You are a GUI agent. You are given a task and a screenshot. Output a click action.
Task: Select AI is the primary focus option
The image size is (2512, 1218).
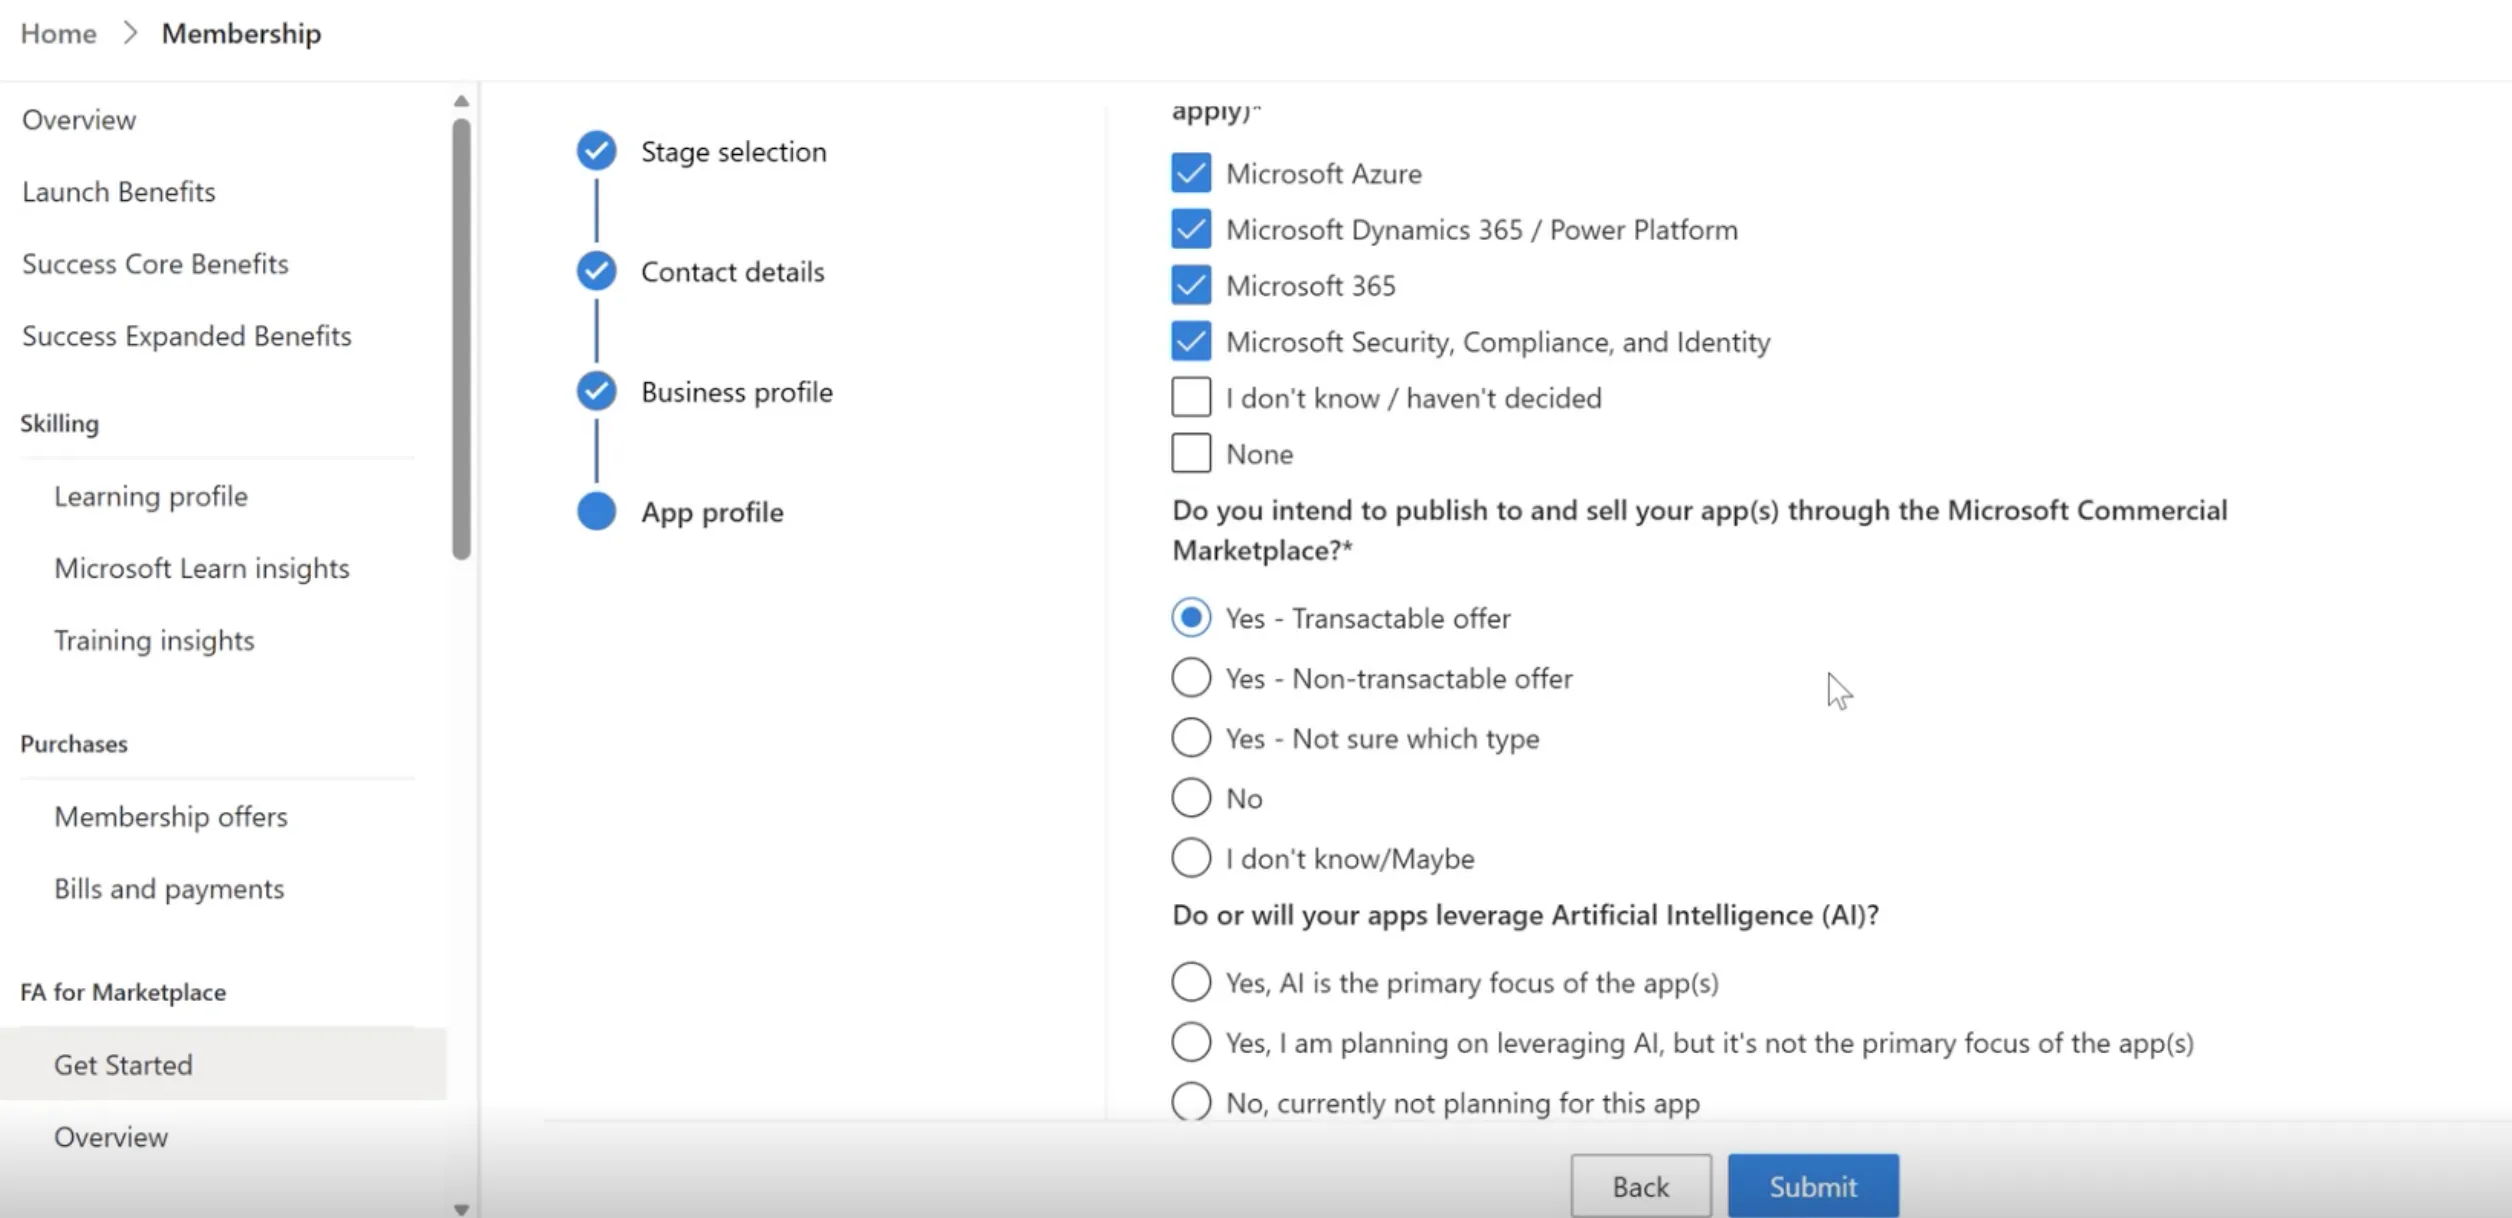1191,982
